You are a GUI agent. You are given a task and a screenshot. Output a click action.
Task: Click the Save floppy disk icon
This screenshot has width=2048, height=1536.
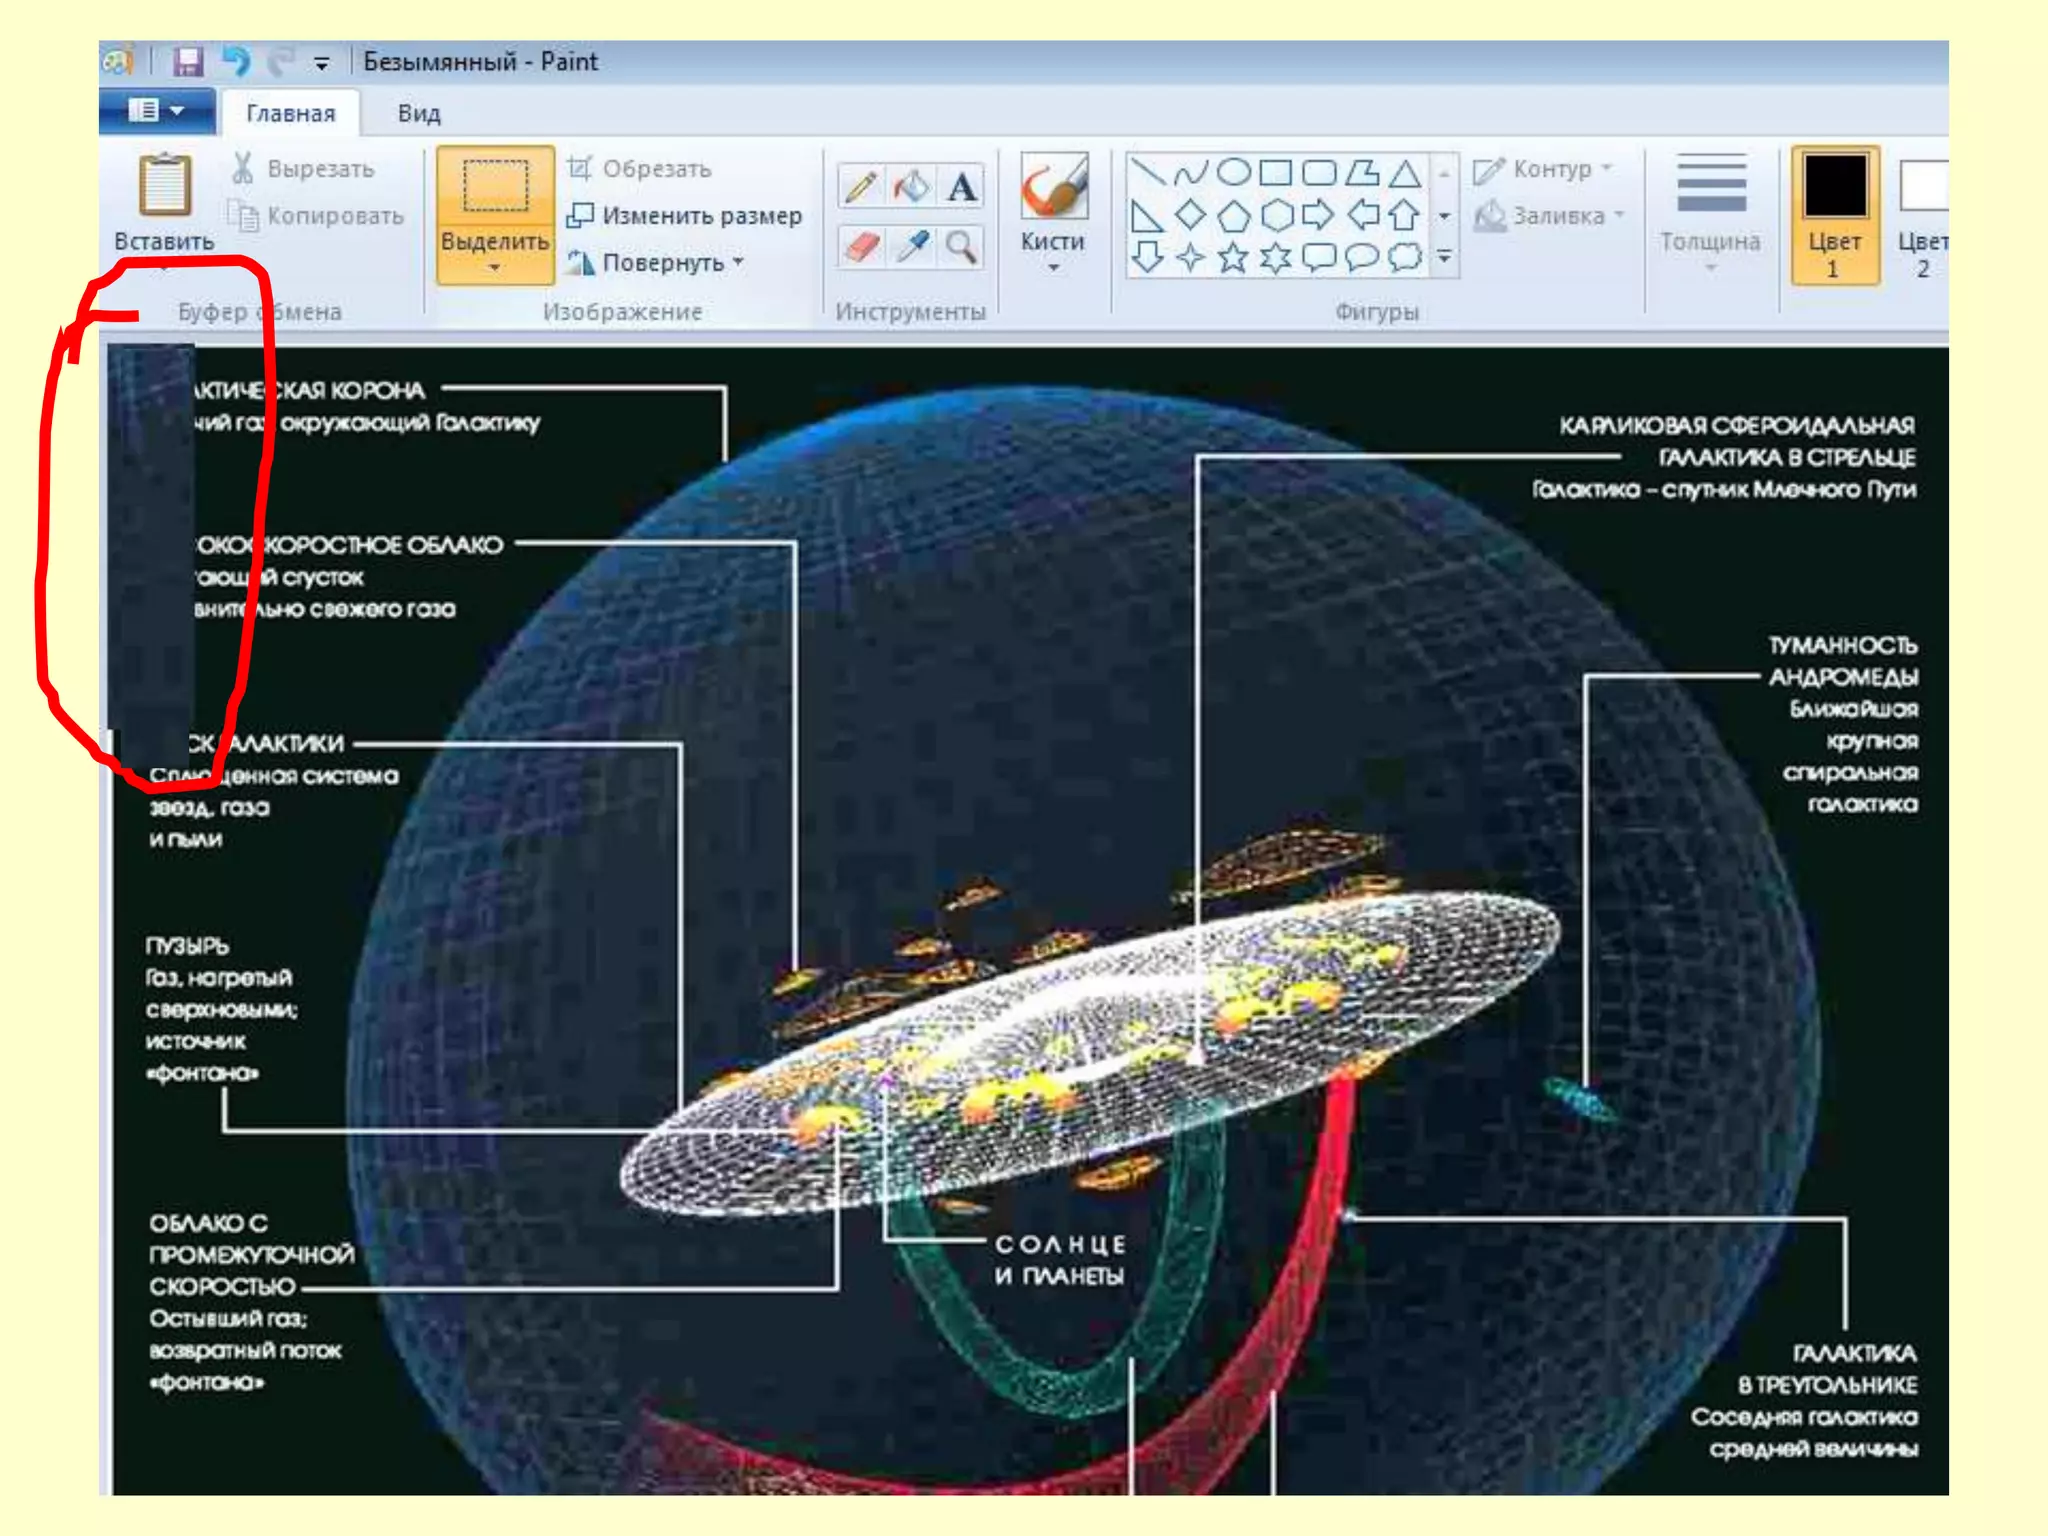[x=187, y=62]
